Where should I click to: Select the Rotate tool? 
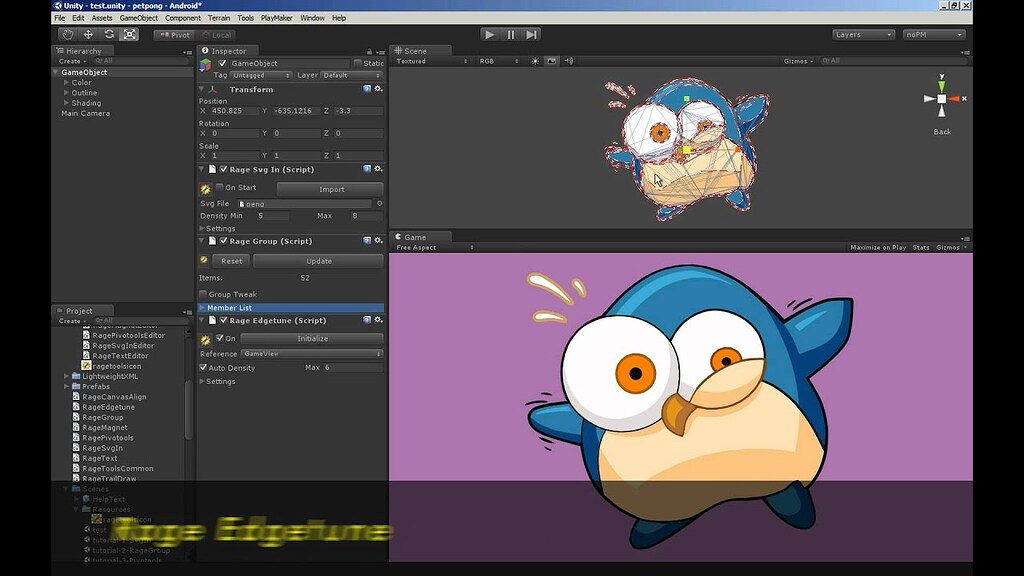(x=110, y=34)
